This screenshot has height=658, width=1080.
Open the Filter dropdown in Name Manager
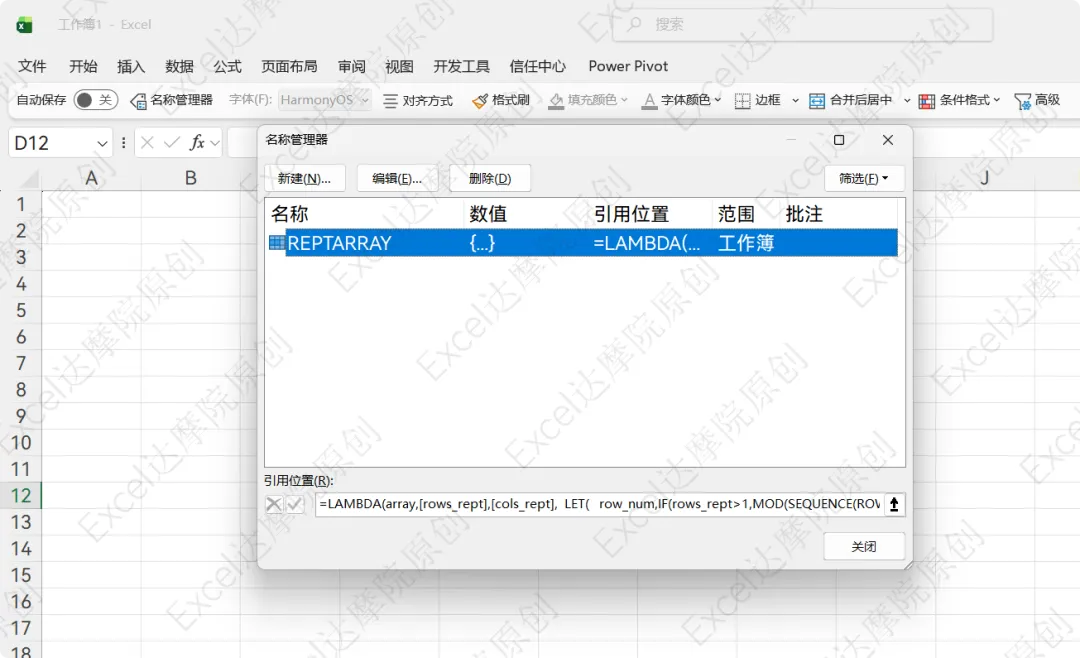pos(864,178)
